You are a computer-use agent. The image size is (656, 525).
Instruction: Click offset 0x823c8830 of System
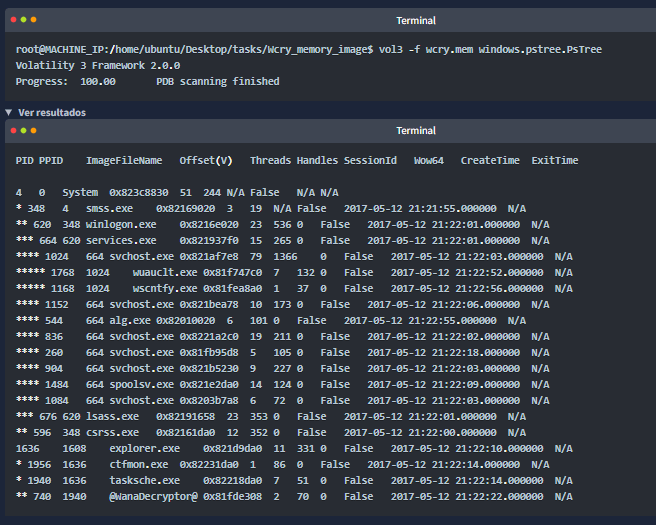point(138,192)
